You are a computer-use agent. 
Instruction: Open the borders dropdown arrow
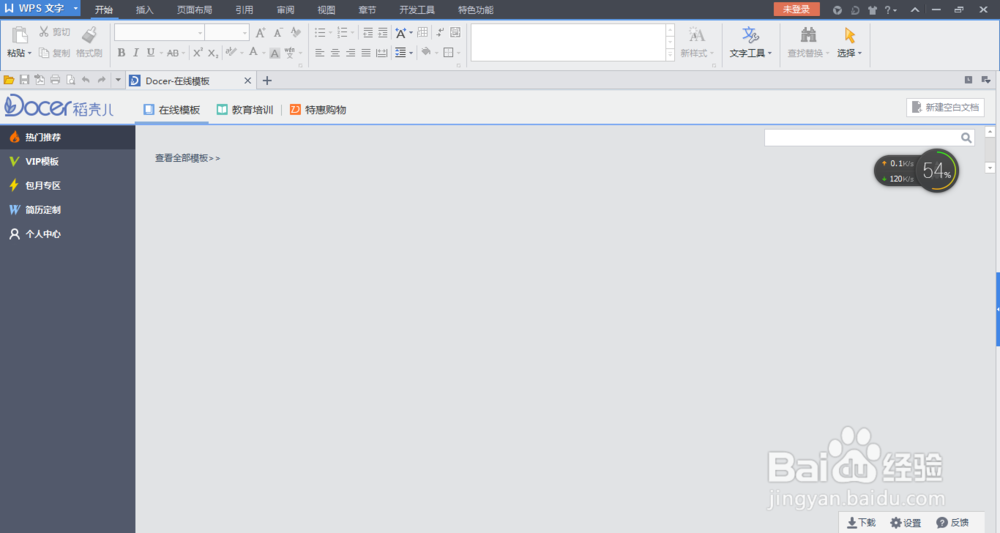pos(459,53)
